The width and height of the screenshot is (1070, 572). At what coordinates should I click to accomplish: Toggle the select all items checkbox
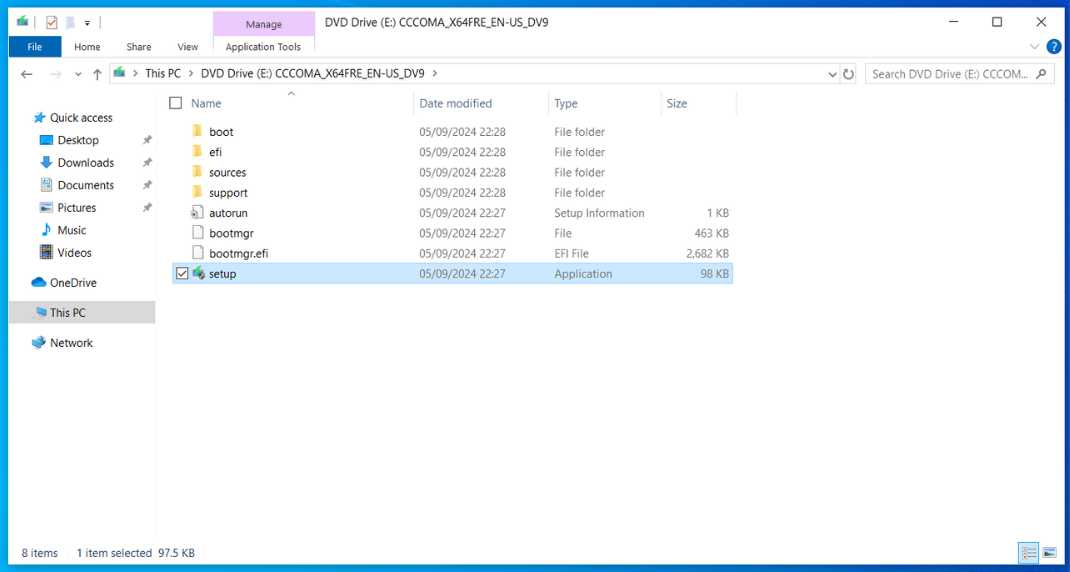point(176,103)
